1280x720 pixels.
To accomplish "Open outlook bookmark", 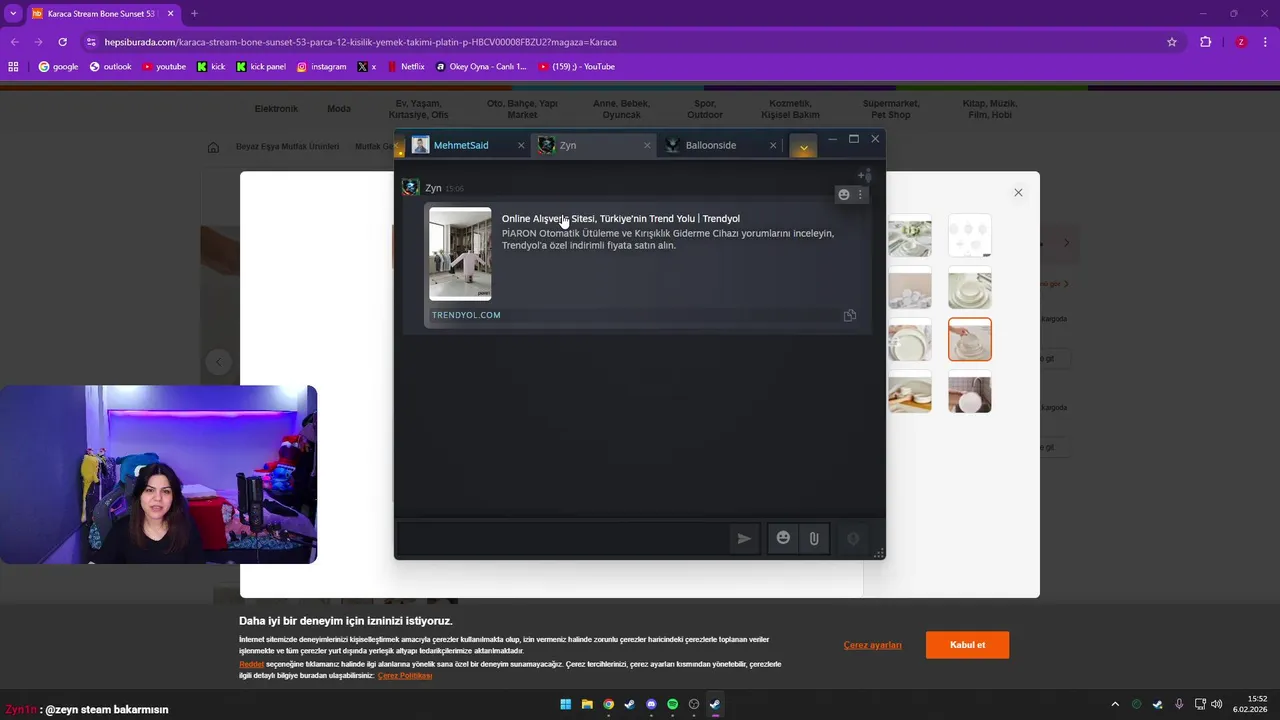I will [x=110, y=67].
